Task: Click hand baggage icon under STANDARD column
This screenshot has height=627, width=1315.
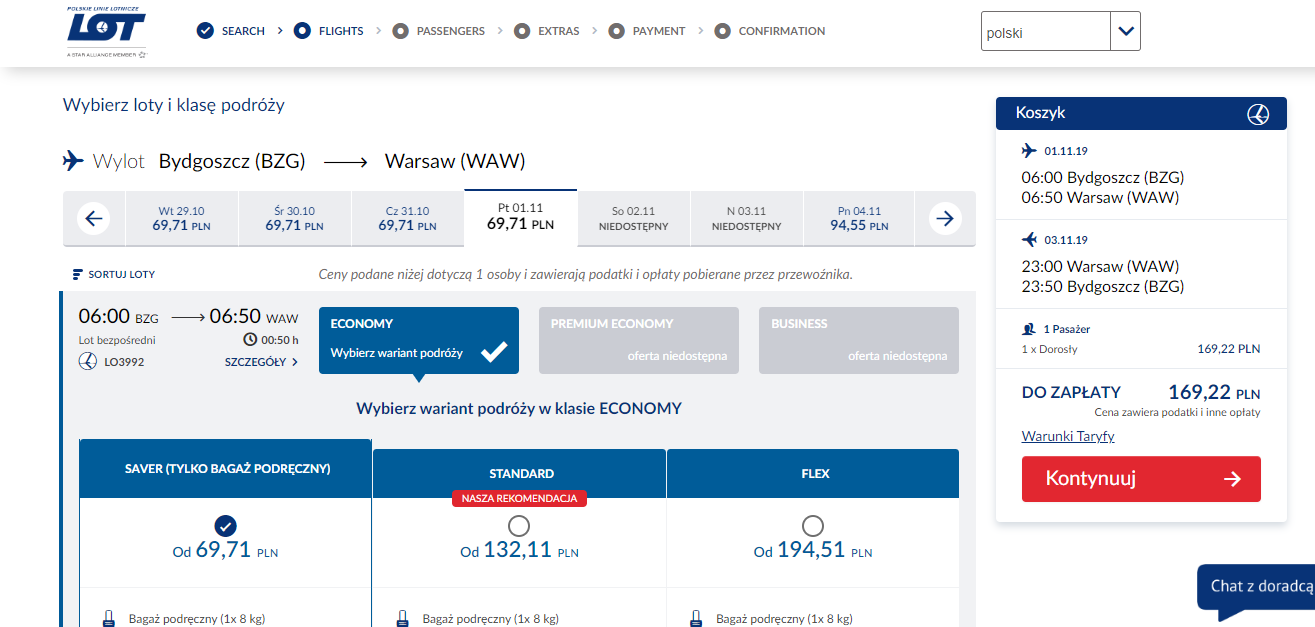Action: pyautogui.click(x=403, y=618)
